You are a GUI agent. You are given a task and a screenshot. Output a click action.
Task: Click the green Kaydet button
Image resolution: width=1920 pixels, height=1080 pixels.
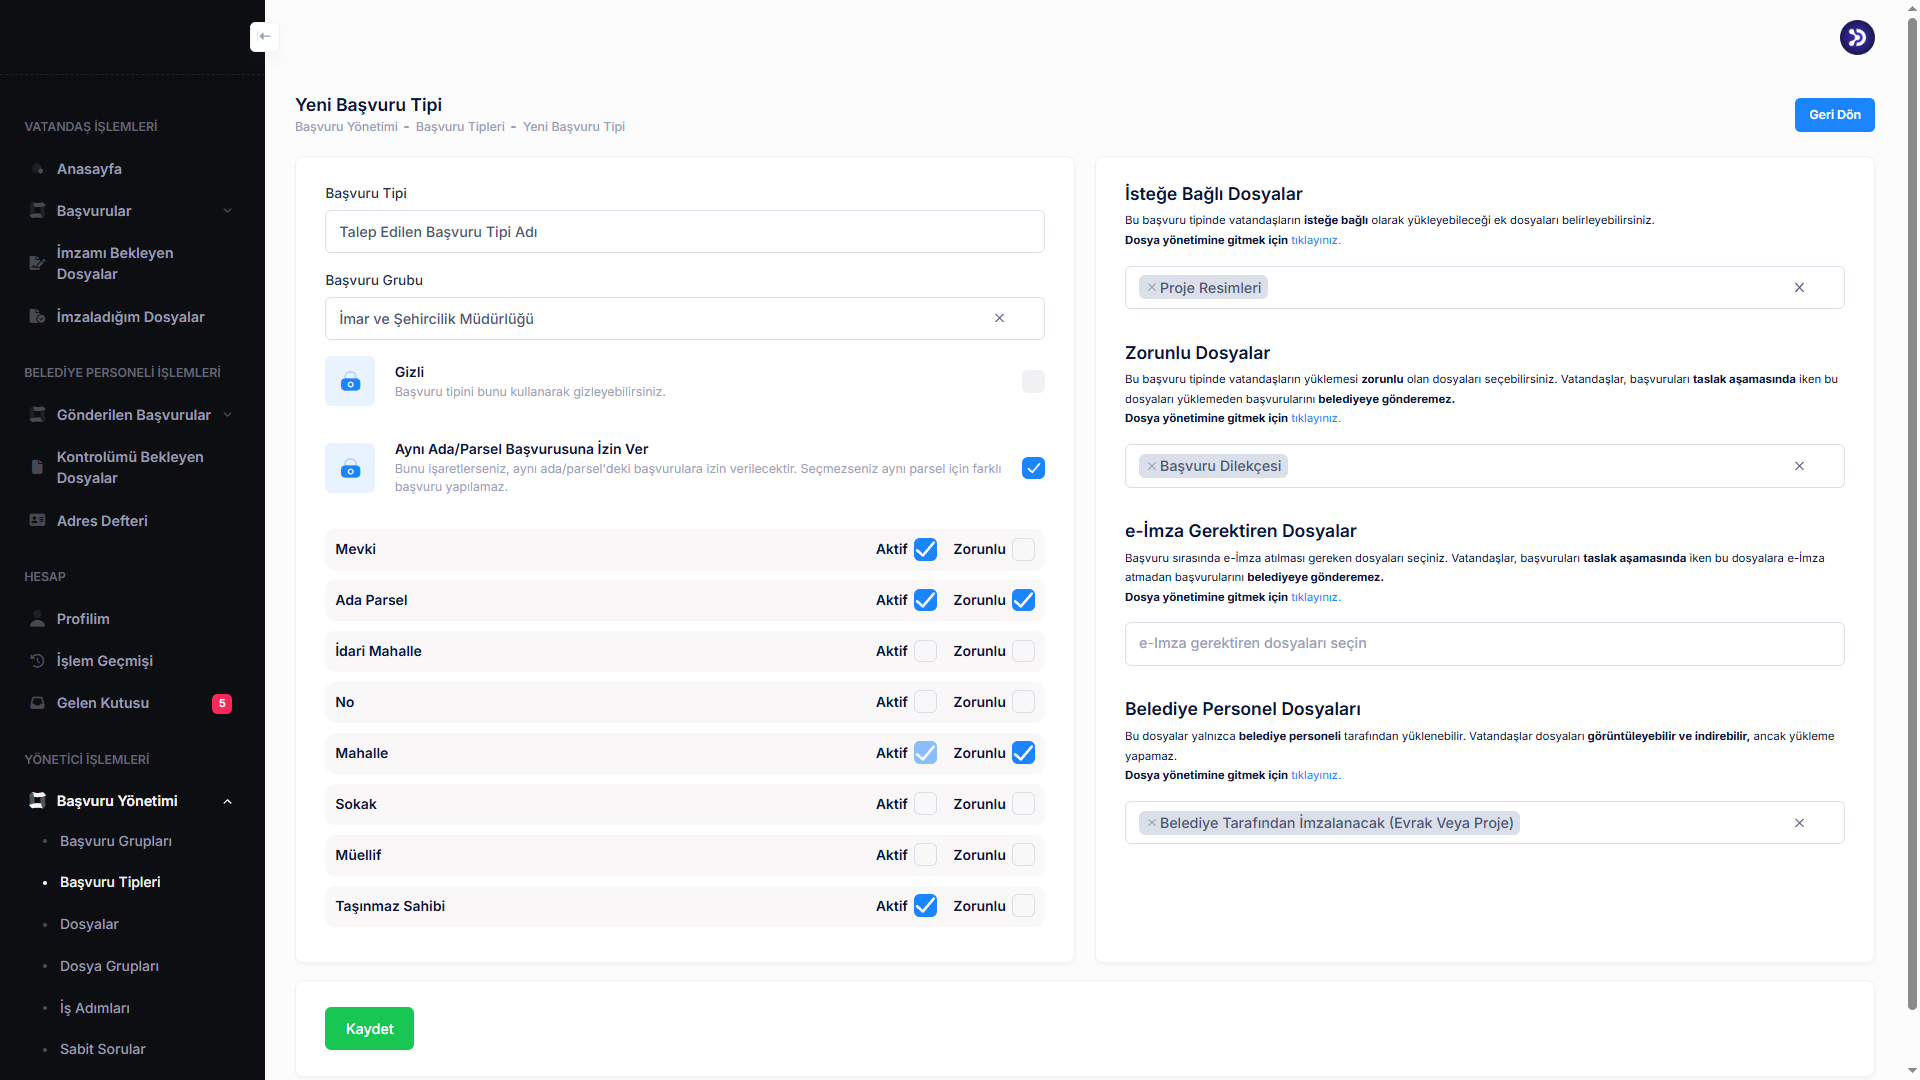pos(369,1029)
